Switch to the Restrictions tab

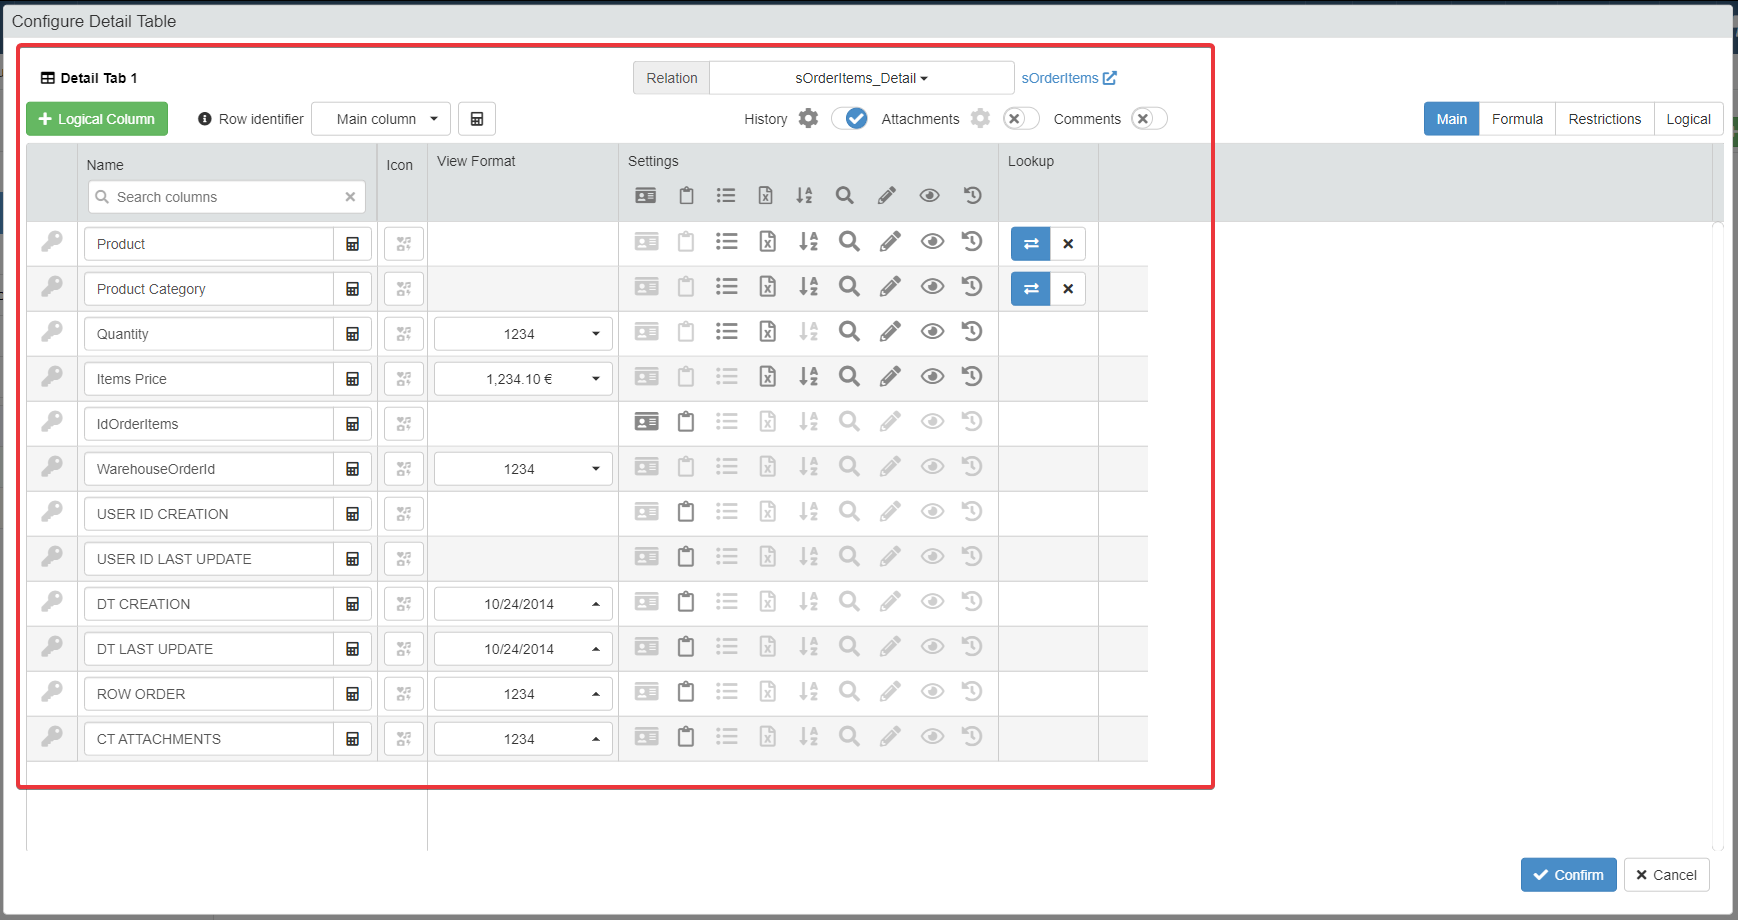pos(1604,119)
